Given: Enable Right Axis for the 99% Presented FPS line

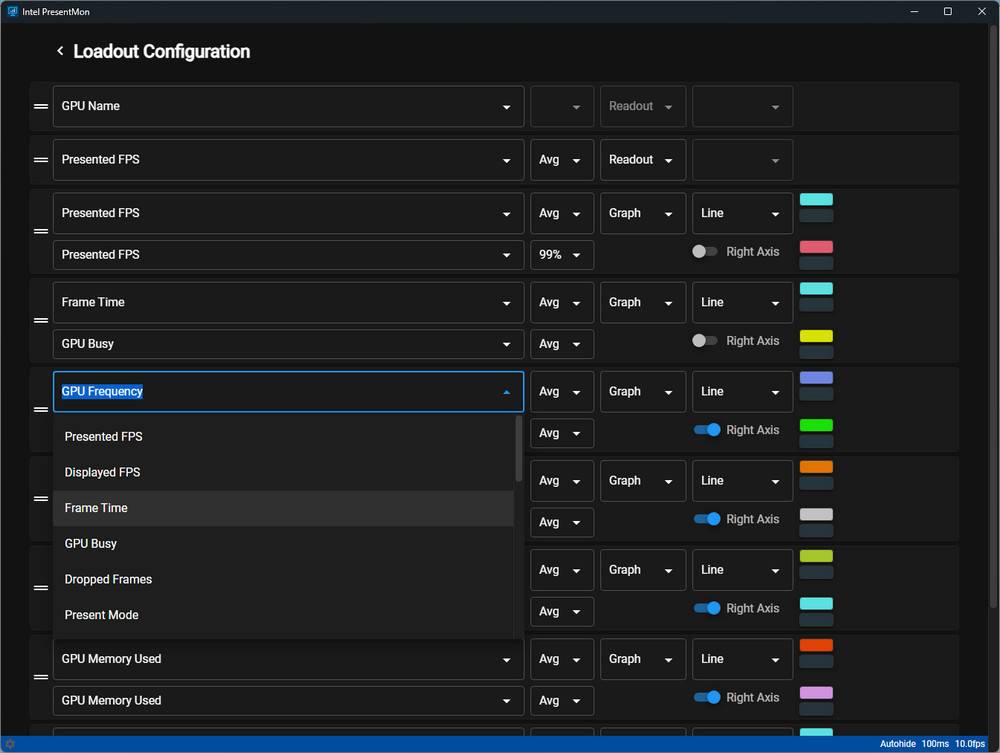Looking at the screenshot, I should tap(707, 252).
